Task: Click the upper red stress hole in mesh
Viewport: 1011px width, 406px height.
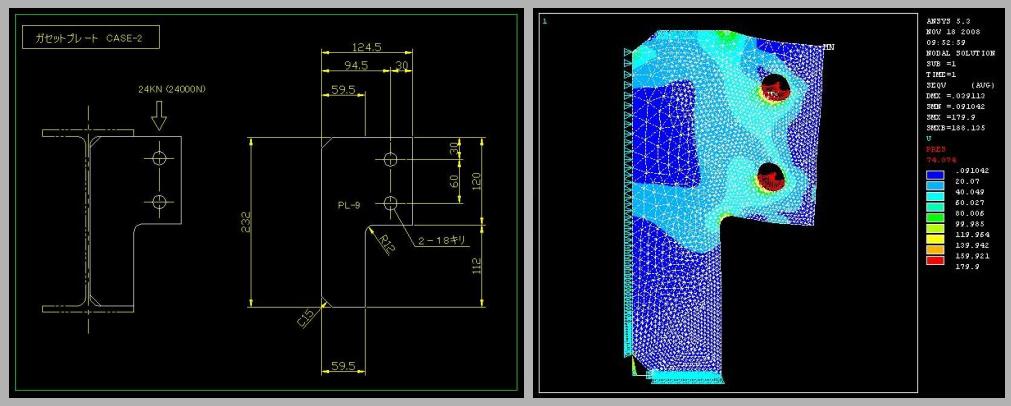Action: (772, 88)
